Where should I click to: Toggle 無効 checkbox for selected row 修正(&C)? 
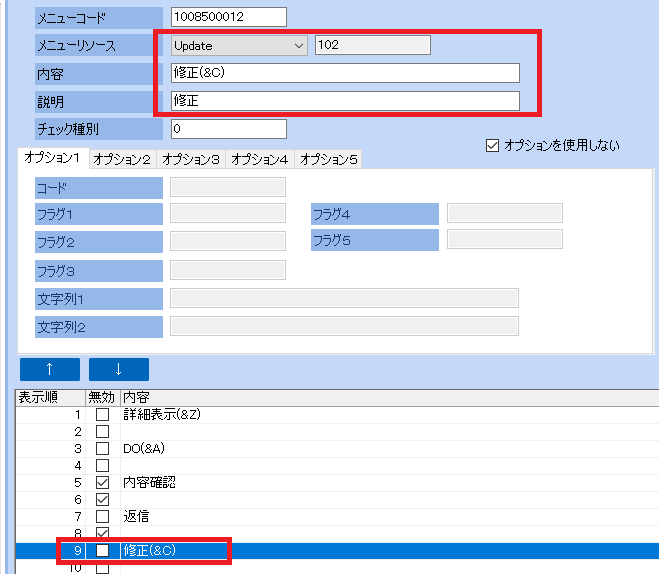click(x=103, y=550)
